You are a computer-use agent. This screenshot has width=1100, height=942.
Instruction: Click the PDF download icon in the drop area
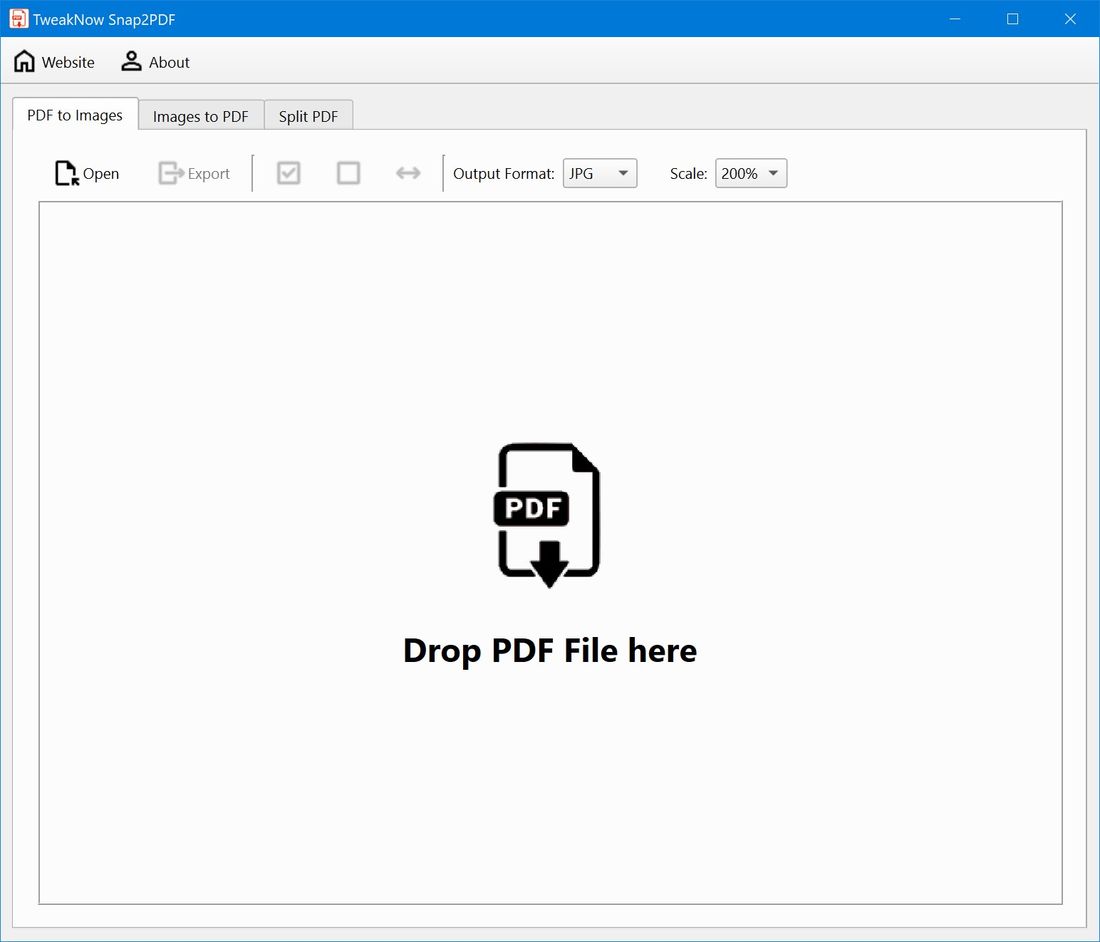click(x=547, y=513)
